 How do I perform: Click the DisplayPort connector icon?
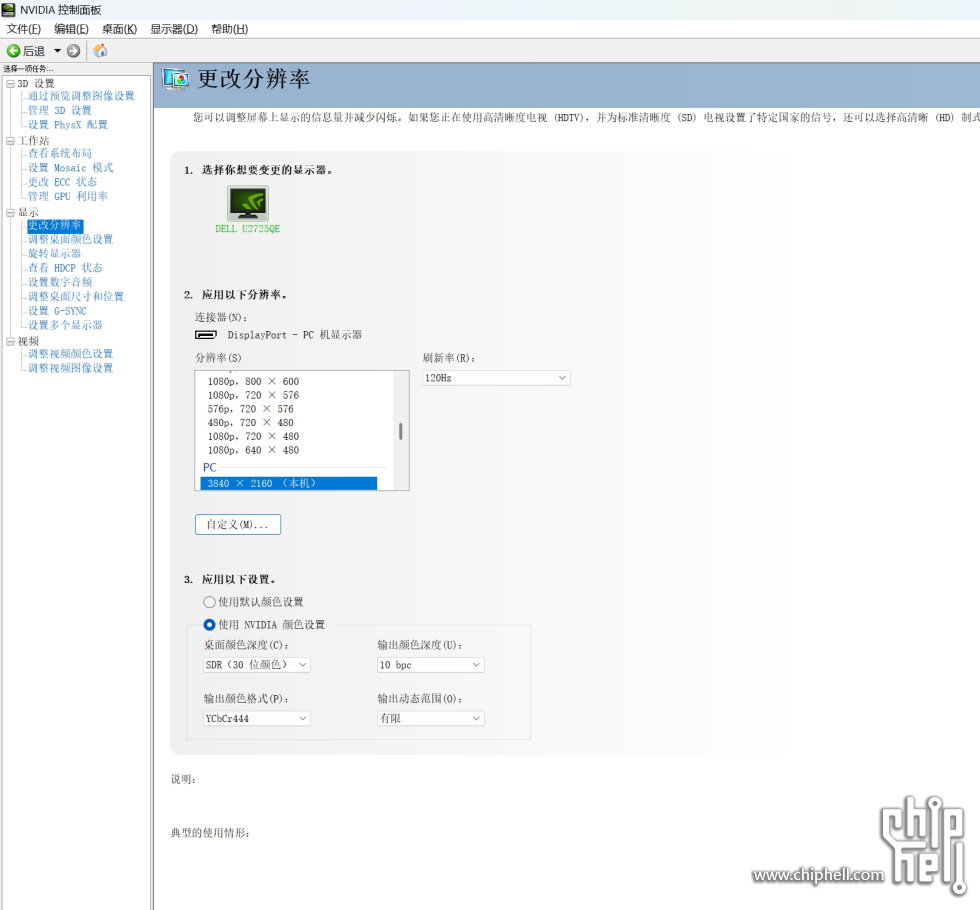click(x=206, y=335)
